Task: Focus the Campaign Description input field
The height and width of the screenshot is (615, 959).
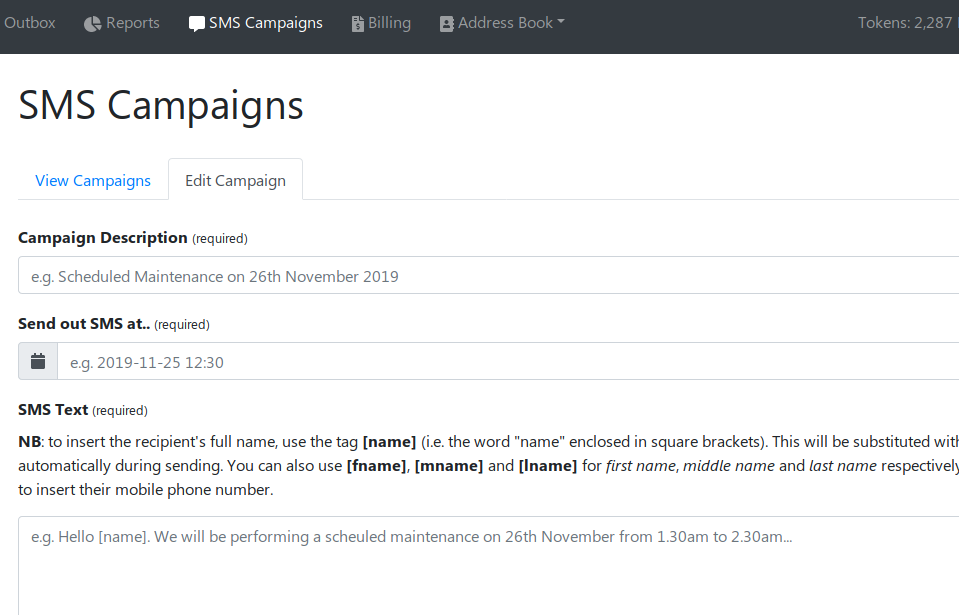Action: click(489, 275)
